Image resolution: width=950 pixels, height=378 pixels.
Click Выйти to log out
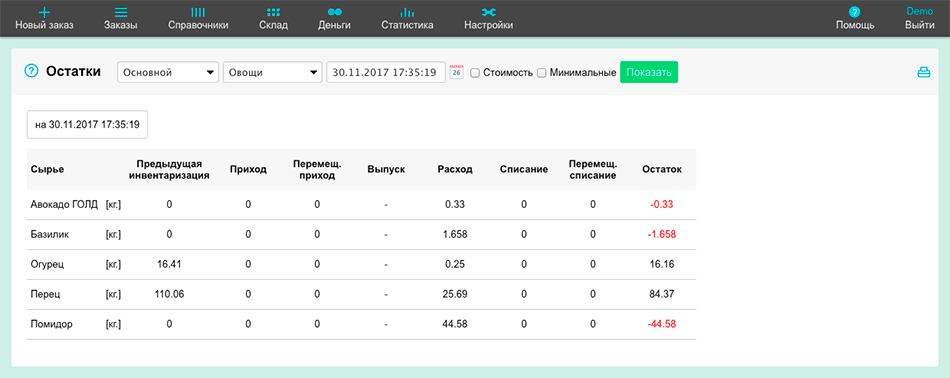click(x=919, y=25)
